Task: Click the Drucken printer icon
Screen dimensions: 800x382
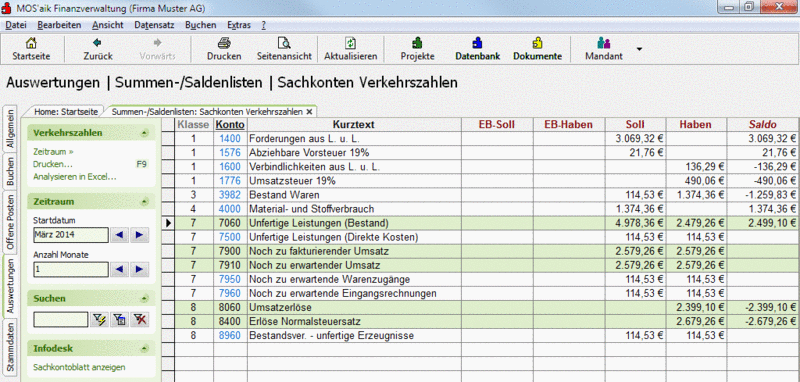Action: pyautogui.click(x=224, y=43)
